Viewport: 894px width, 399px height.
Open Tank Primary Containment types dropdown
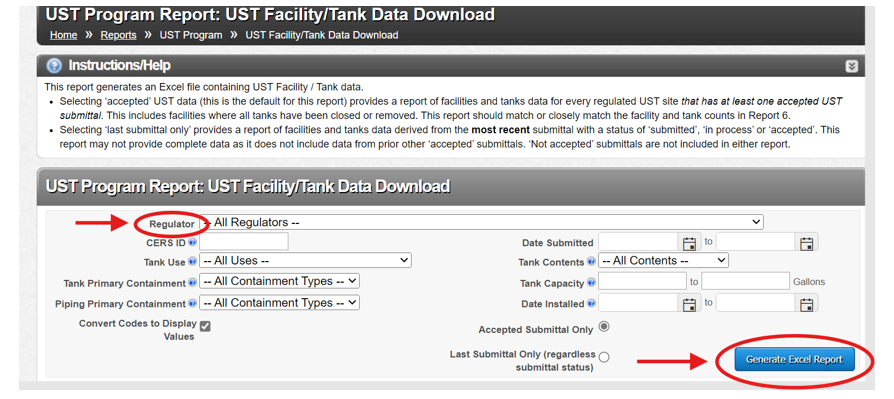tap(279, 281)
